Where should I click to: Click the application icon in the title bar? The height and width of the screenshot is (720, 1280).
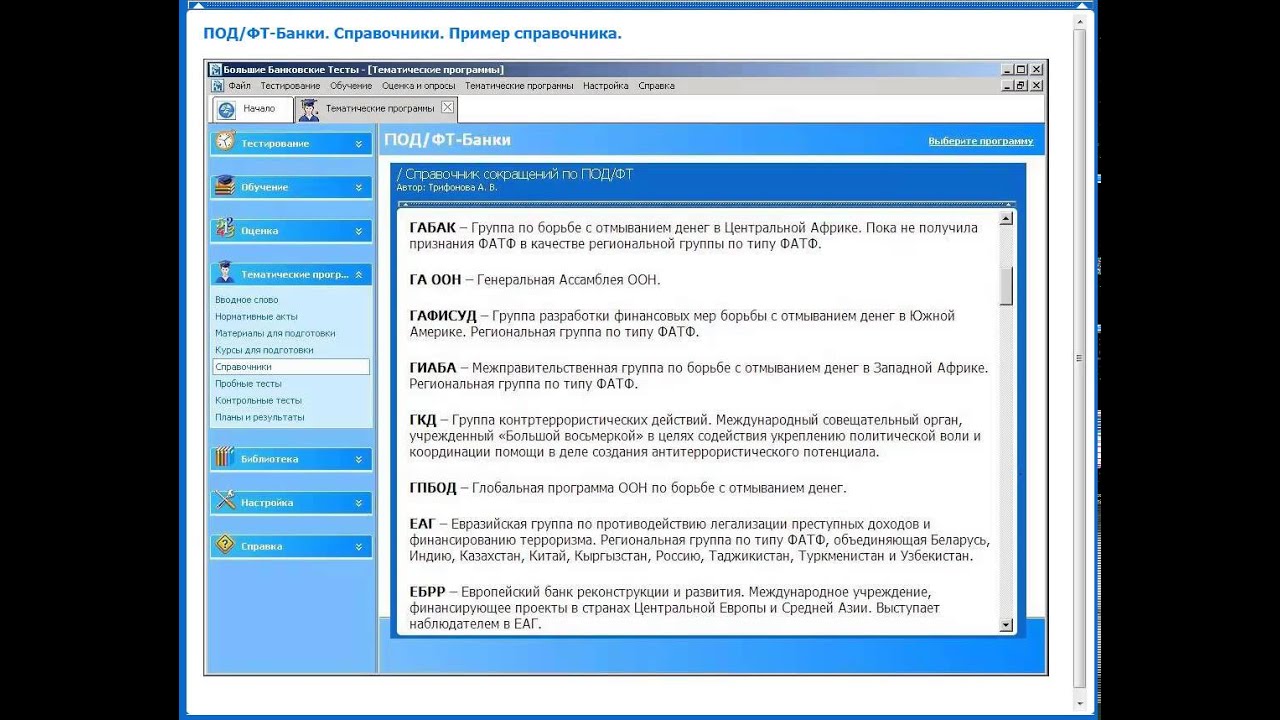[x=215, y=70]
